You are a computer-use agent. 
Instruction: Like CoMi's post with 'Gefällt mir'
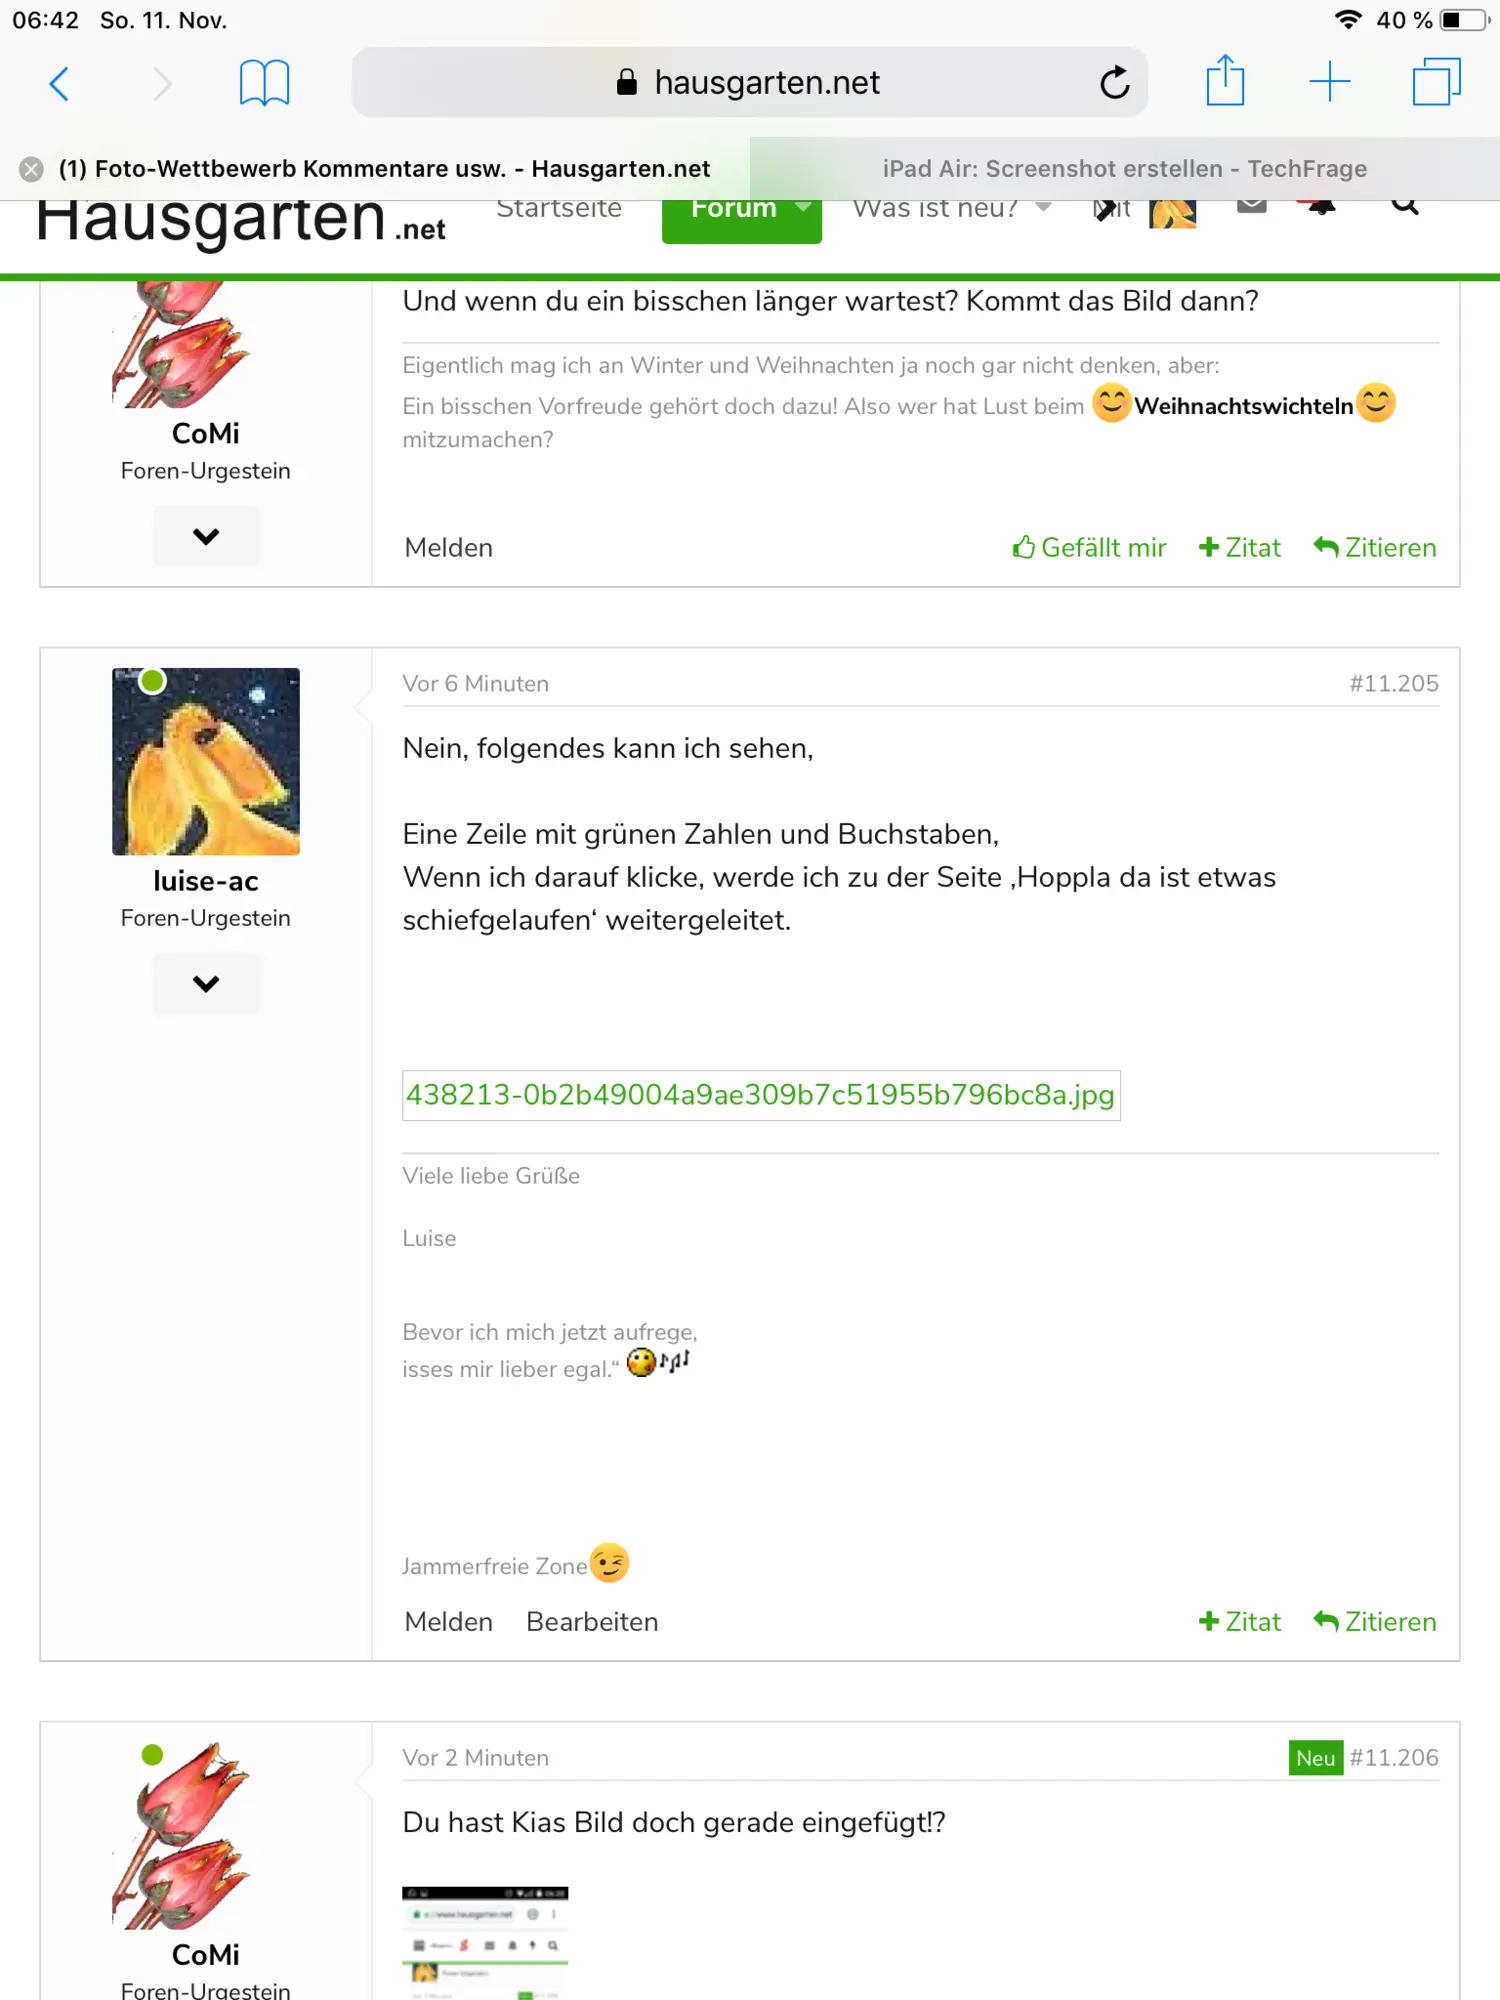[x=1090, y=548]
